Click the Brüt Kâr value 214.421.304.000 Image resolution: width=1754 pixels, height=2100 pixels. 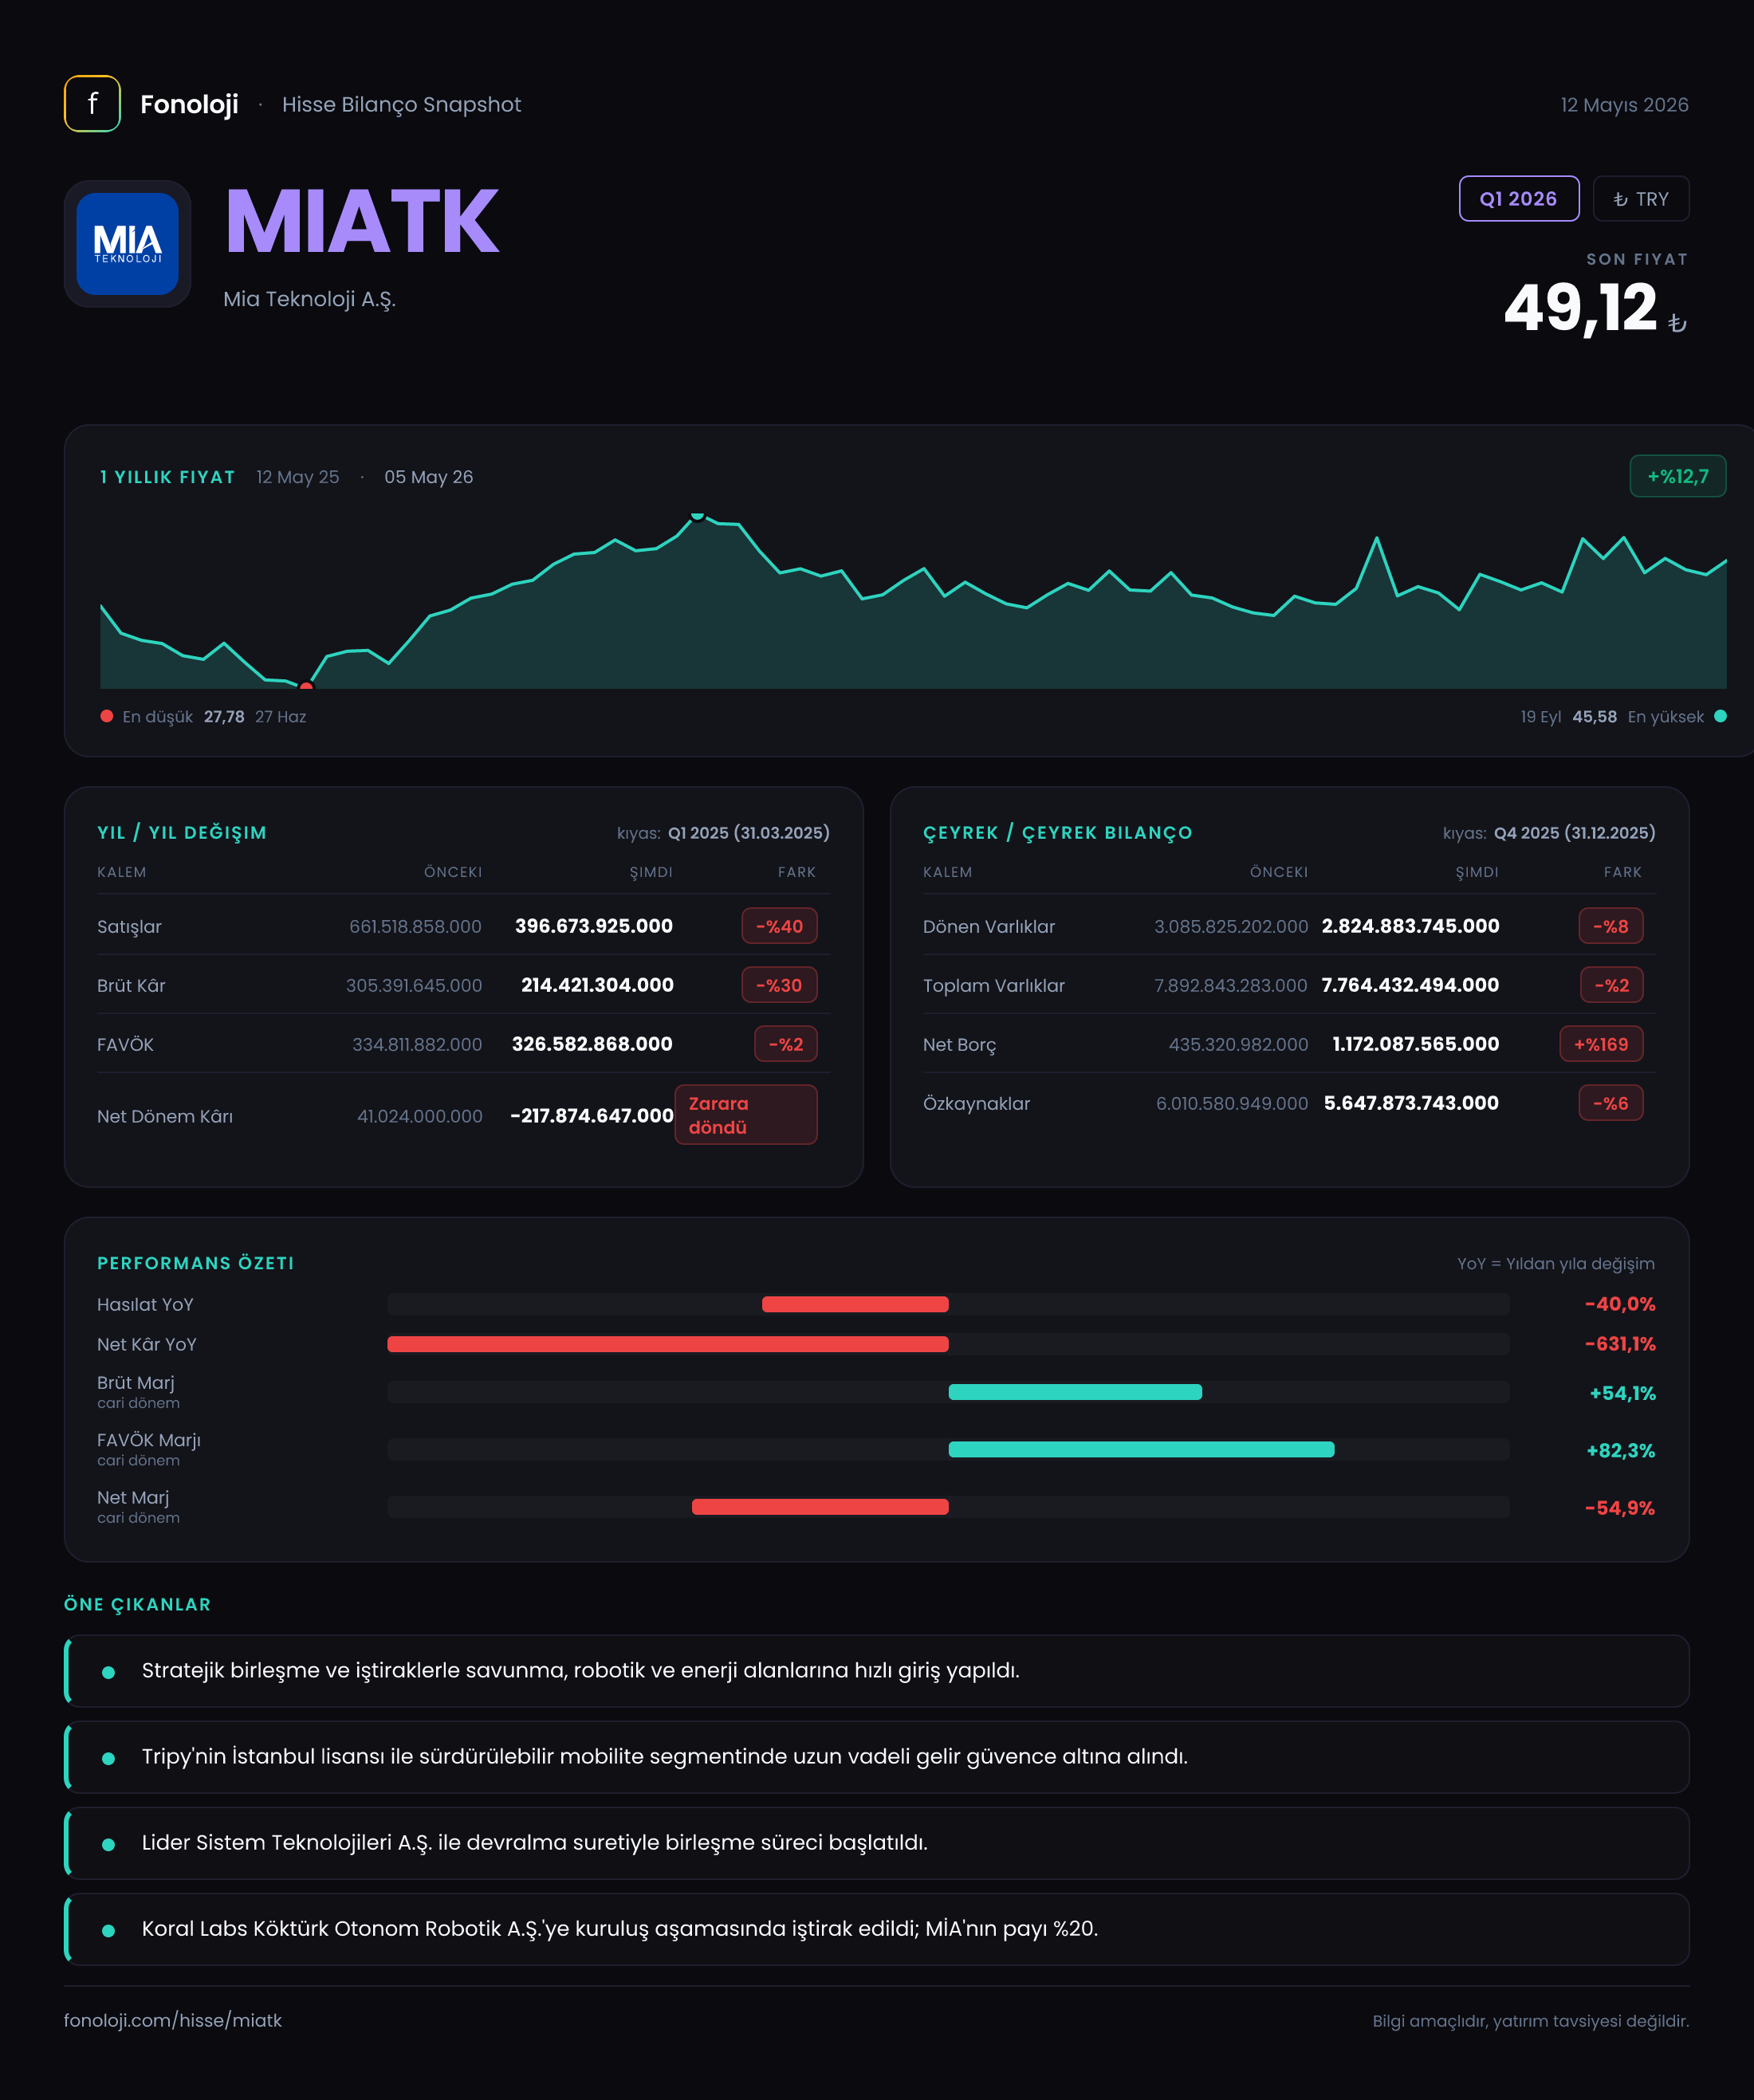[597, 985]
